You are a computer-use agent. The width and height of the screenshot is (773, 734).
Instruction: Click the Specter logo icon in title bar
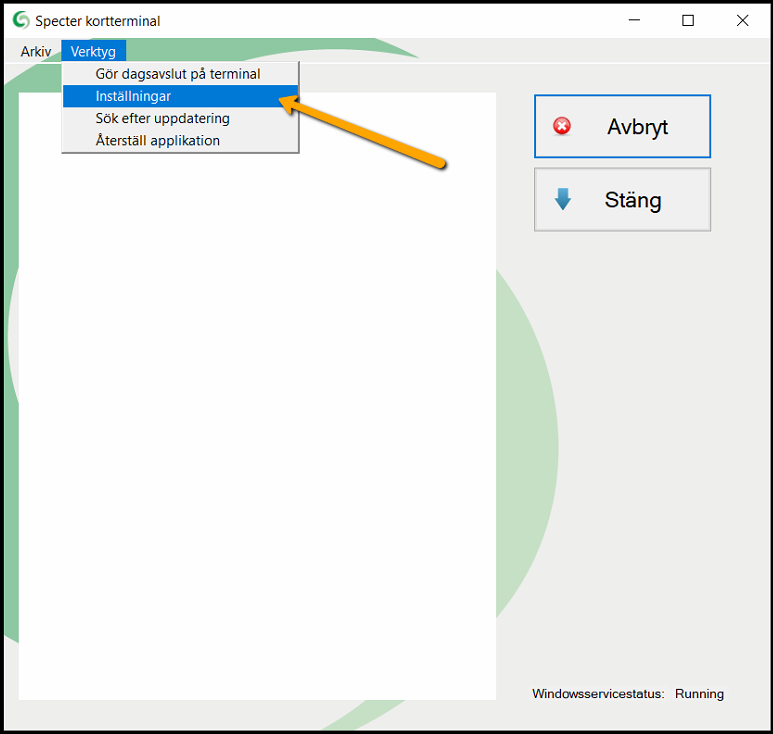pos(20,21)
